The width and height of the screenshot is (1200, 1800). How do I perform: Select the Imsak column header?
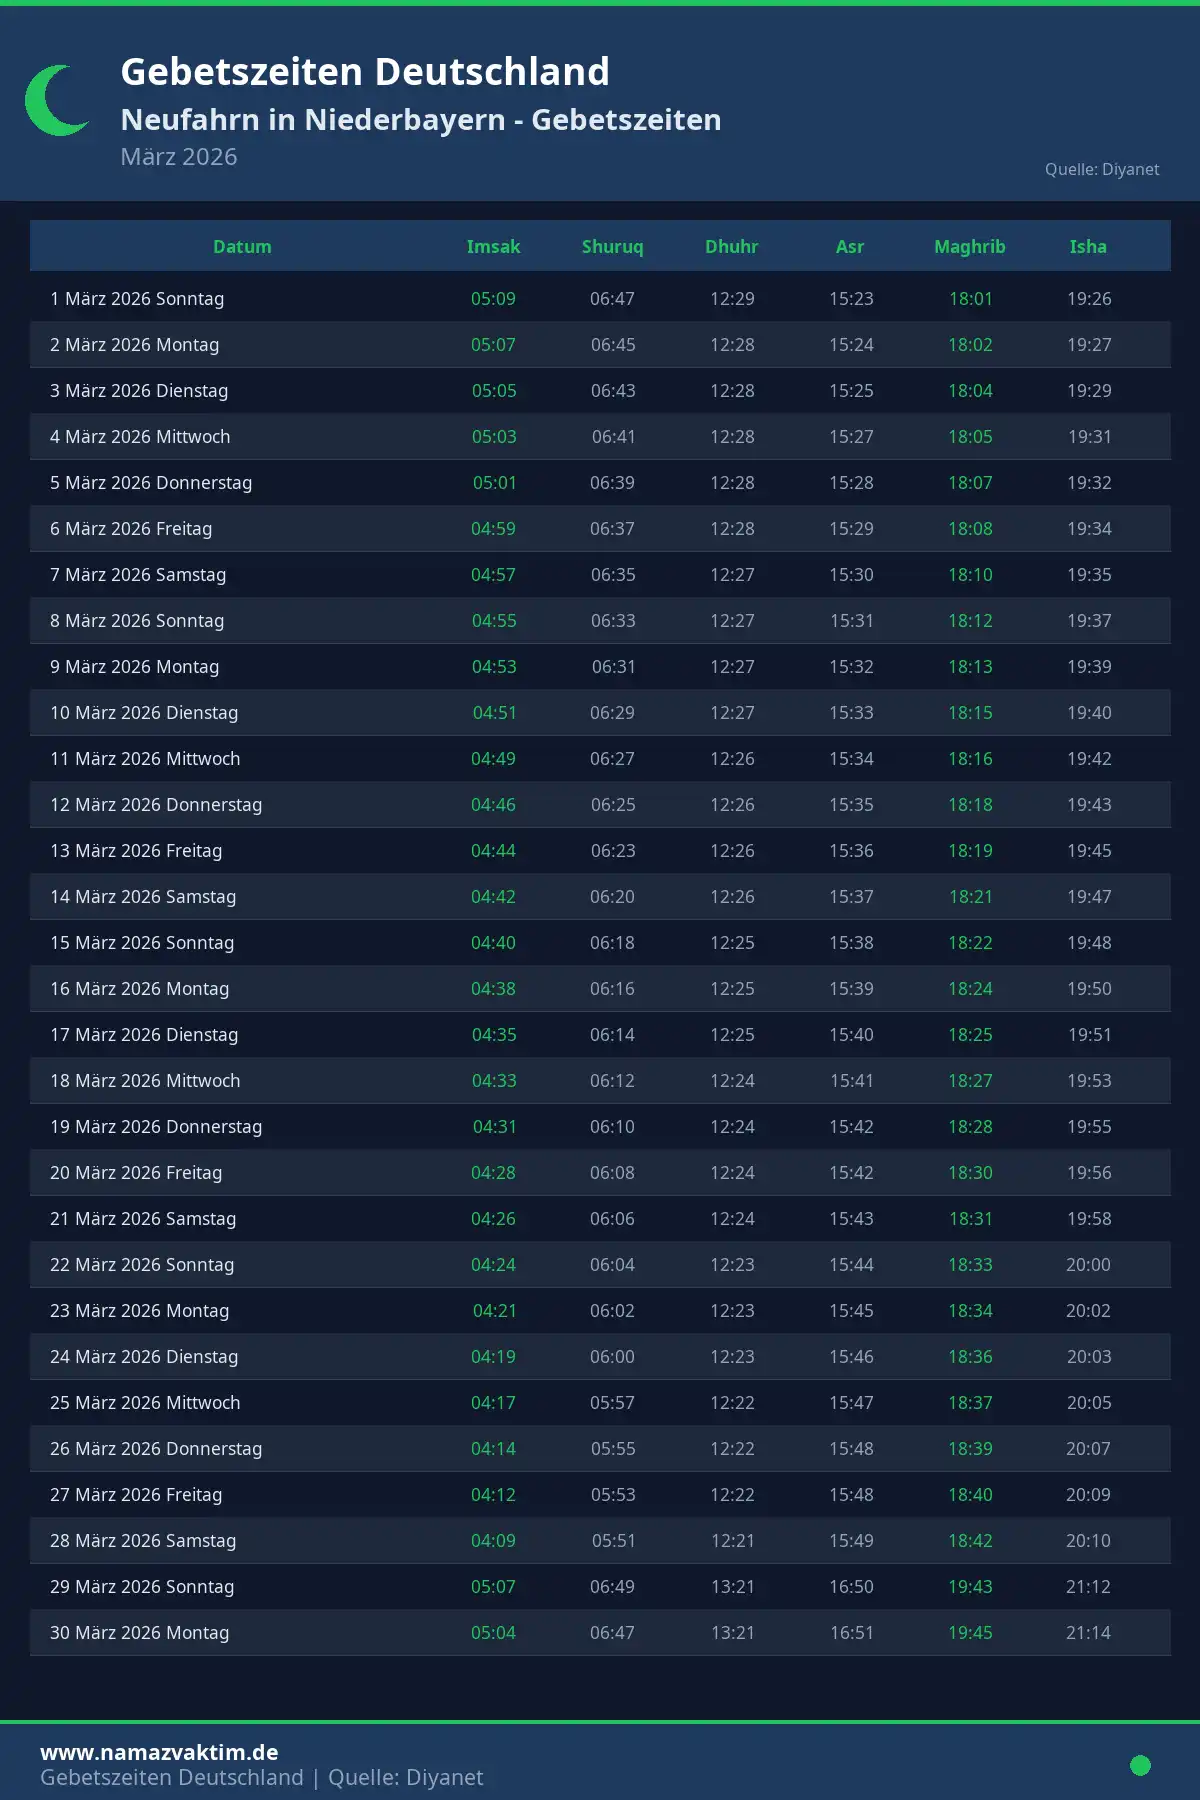pyautogui.click(x=493, y=247)
